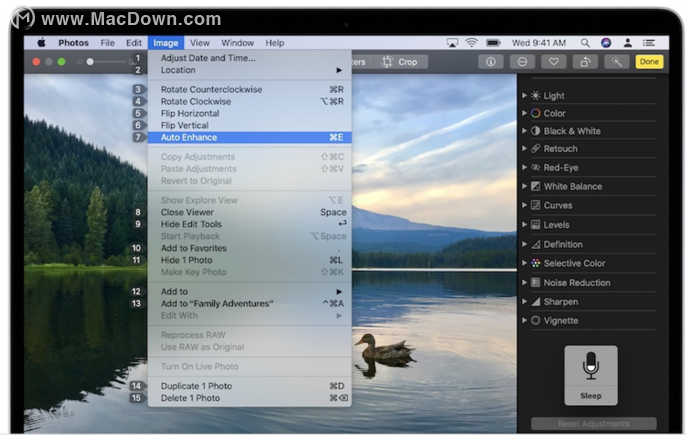Click the rotate toolbar icon
The height and width of the screenshot is (439, 687).
(585, 62)
